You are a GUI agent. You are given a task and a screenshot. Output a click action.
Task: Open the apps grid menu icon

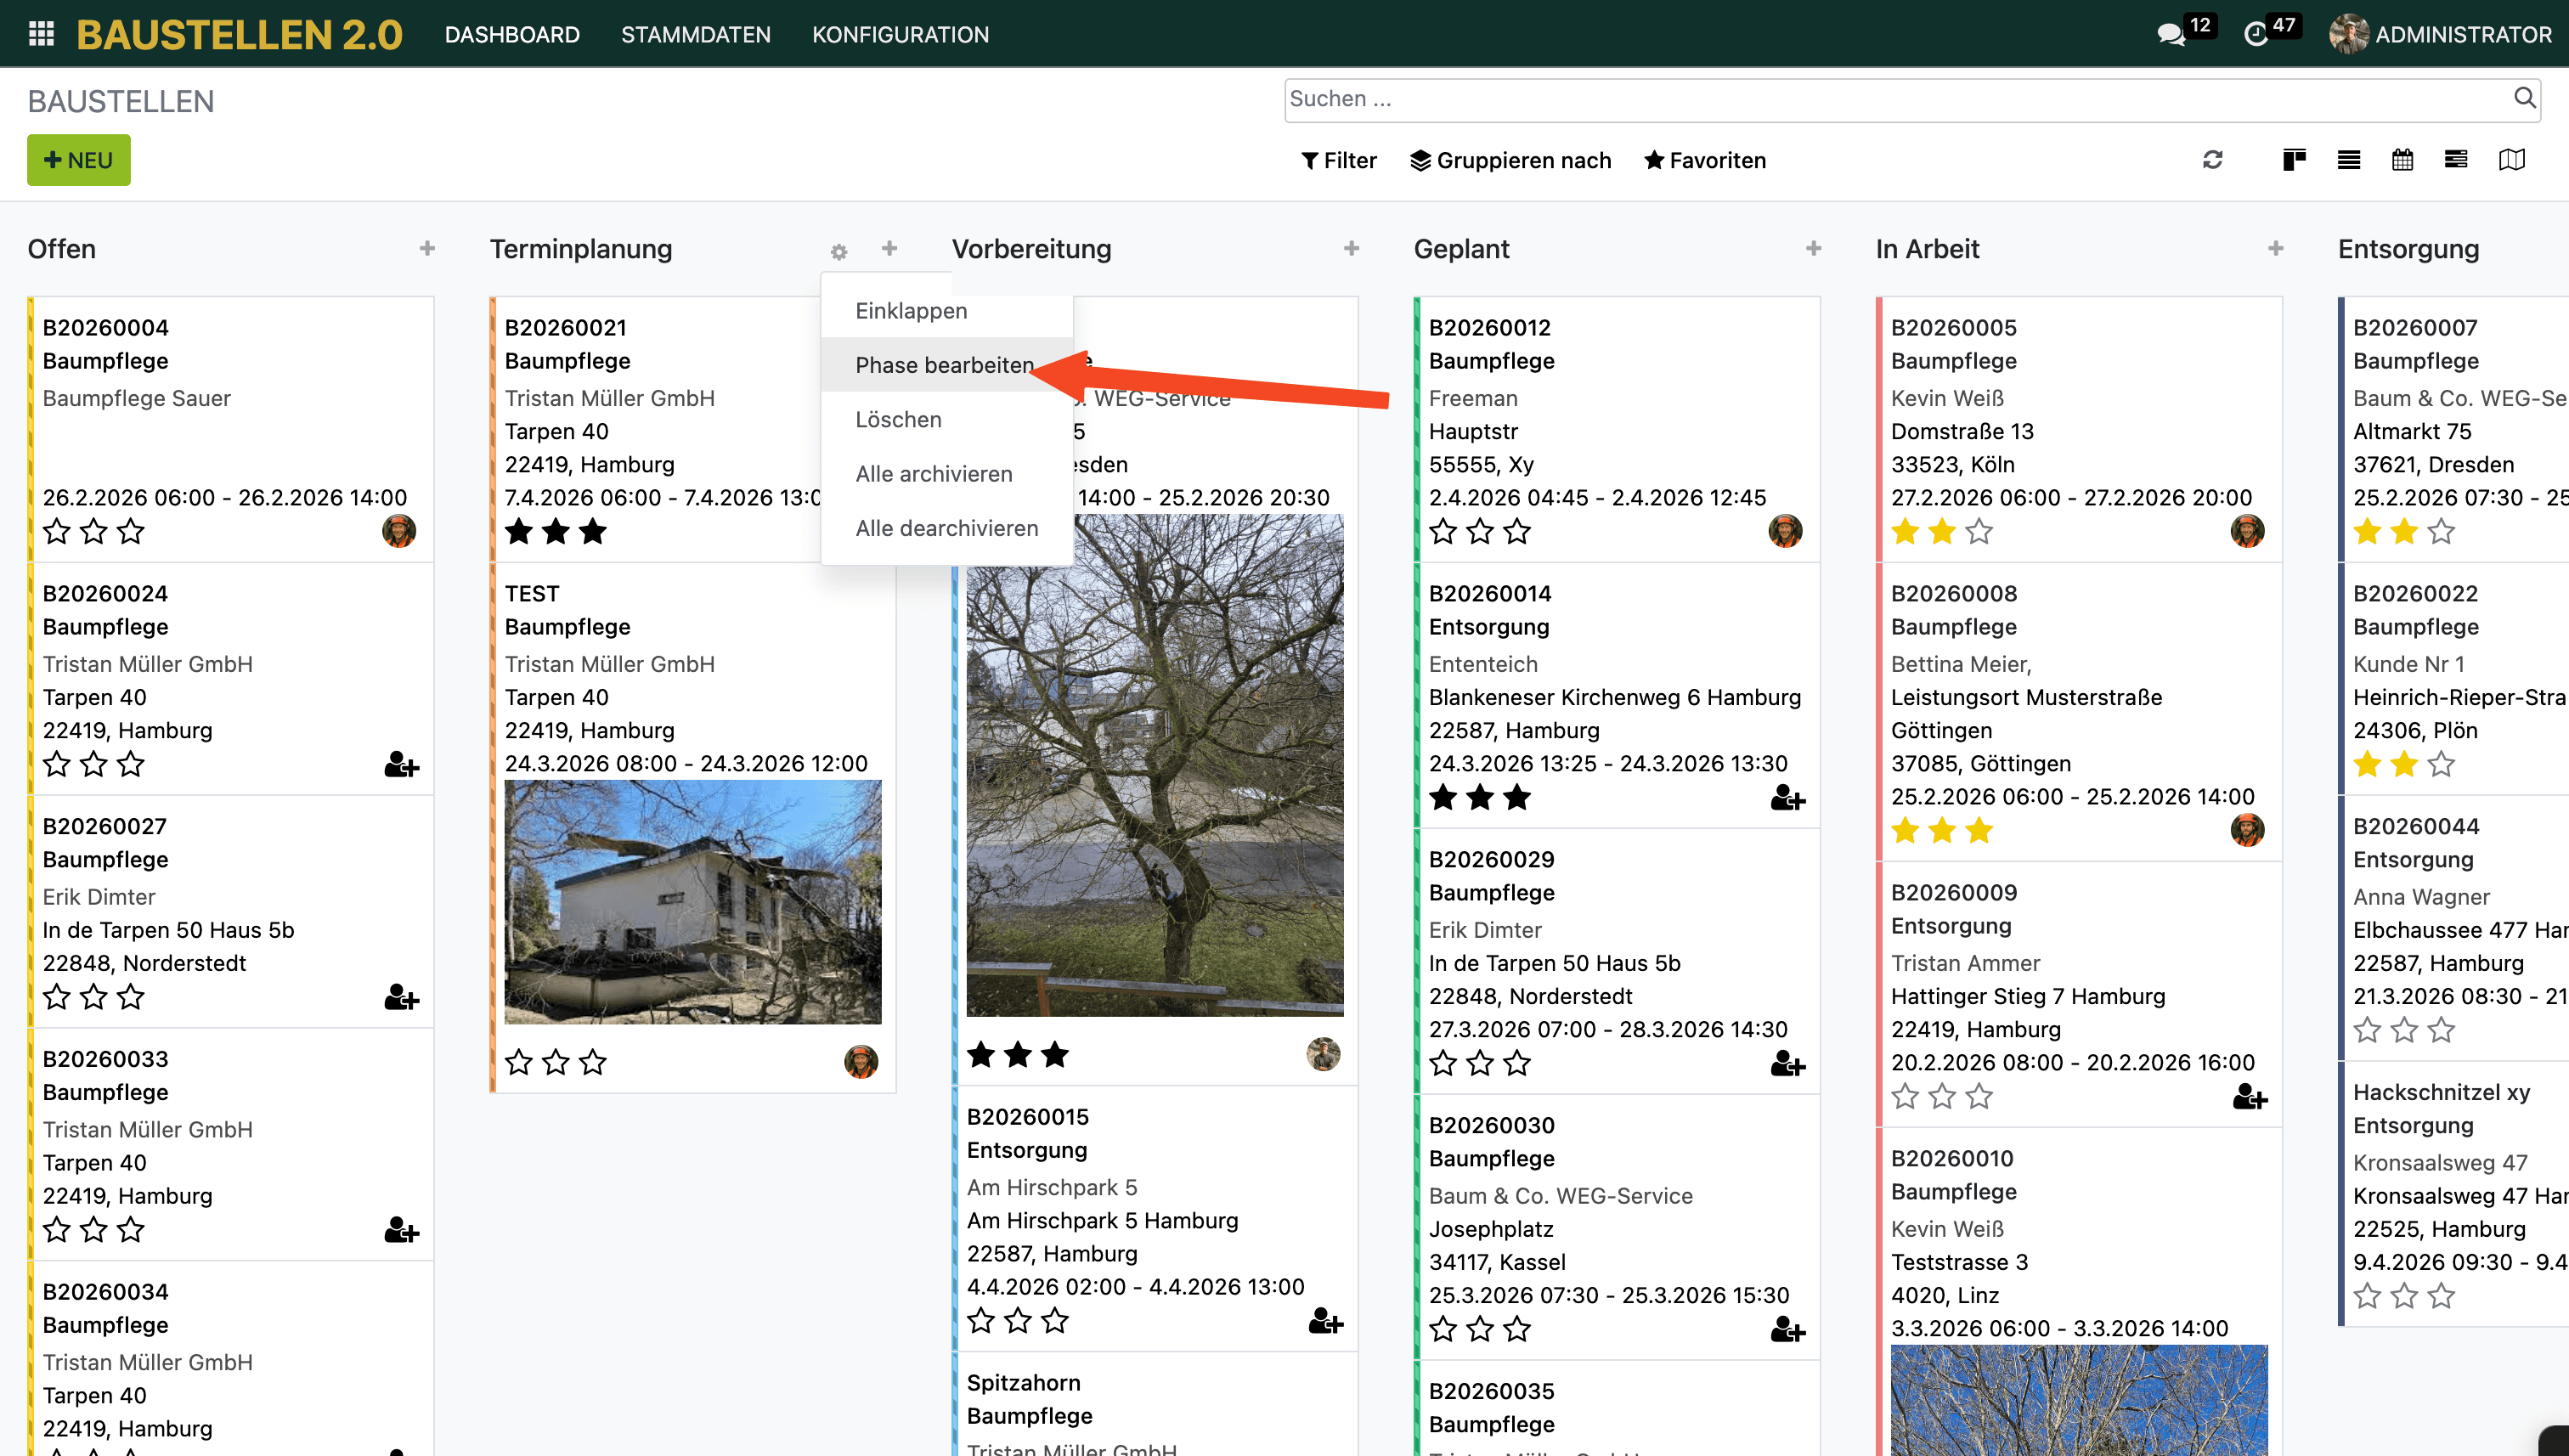41,34
